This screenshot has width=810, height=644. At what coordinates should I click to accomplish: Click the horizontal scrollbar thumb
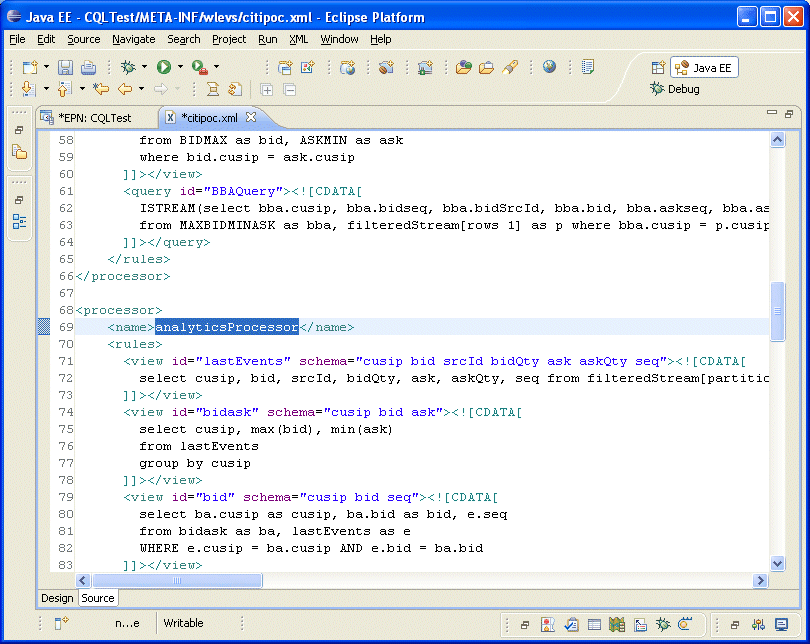coord(176,580)
